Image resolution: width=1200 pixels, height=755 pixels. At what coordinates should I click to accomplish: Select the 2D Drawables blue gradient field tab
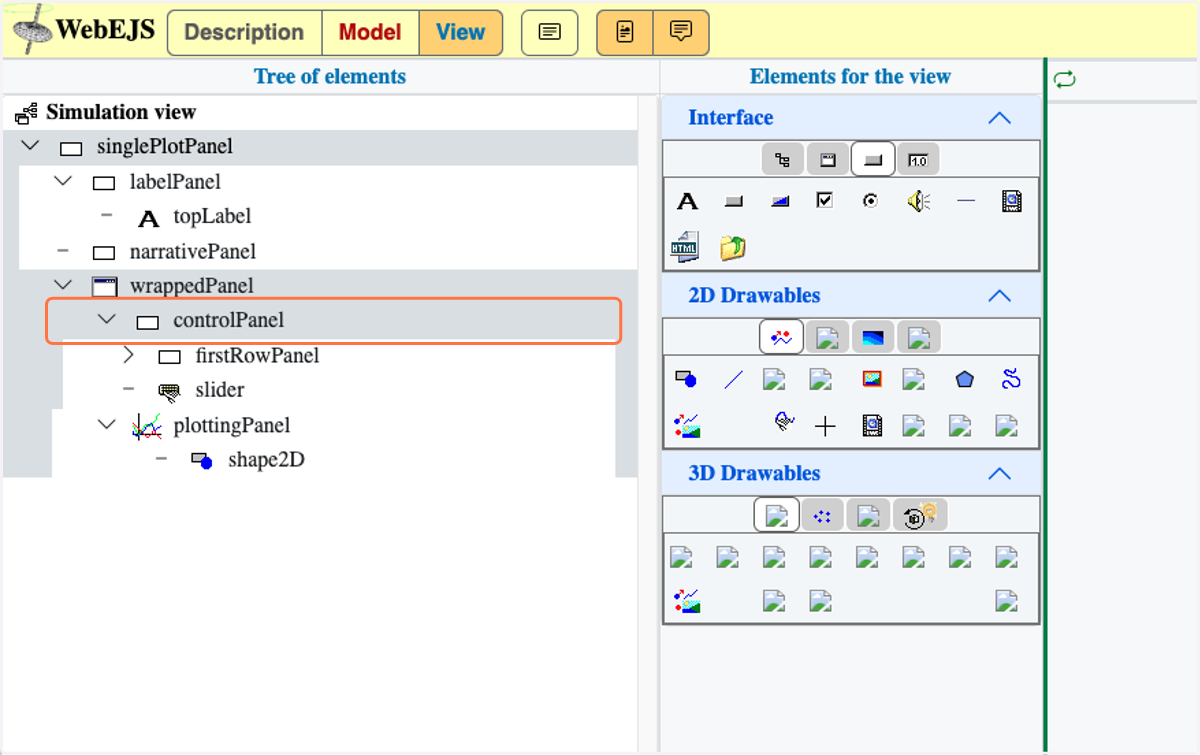point(873,338)
